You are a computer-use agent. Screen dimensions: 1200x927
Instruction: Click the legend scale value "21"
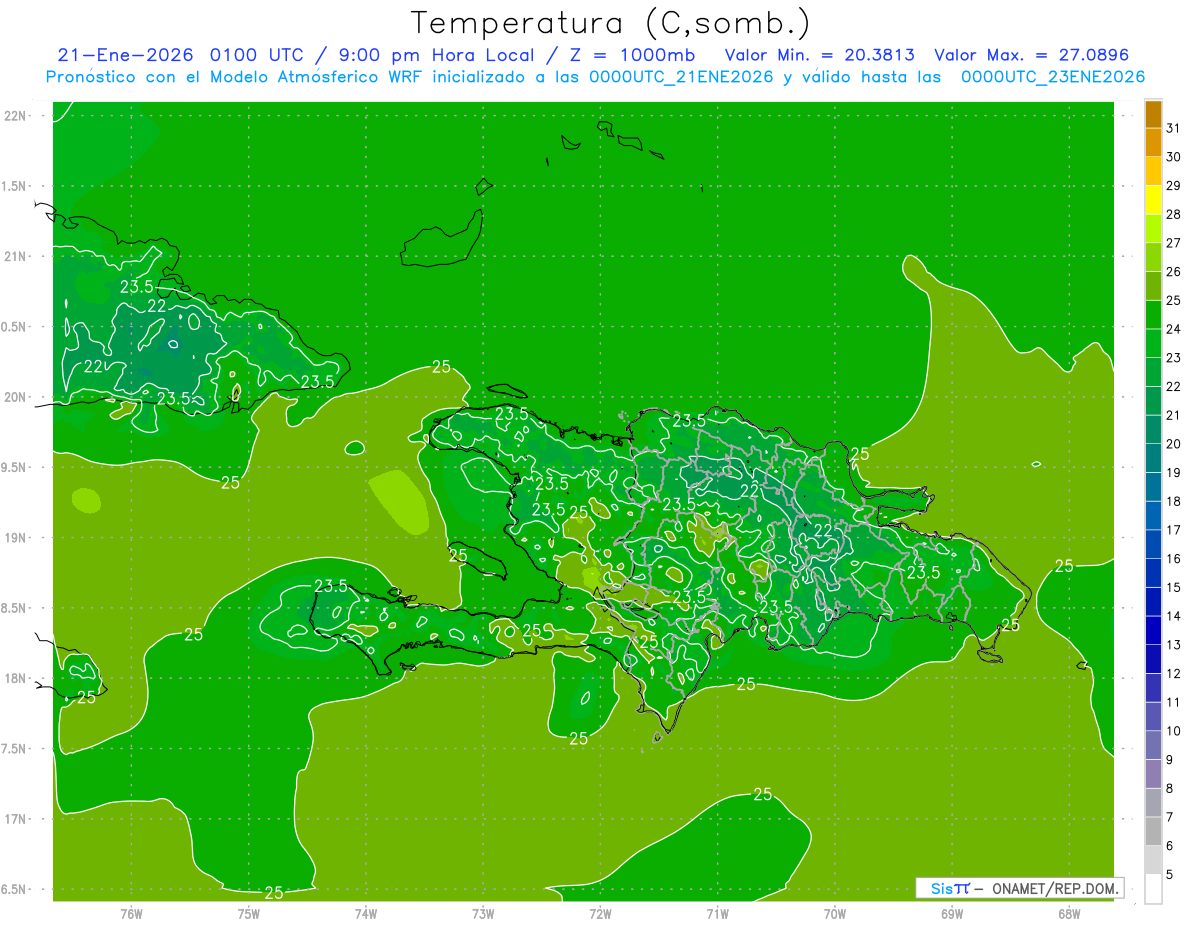coord(1174,416)
